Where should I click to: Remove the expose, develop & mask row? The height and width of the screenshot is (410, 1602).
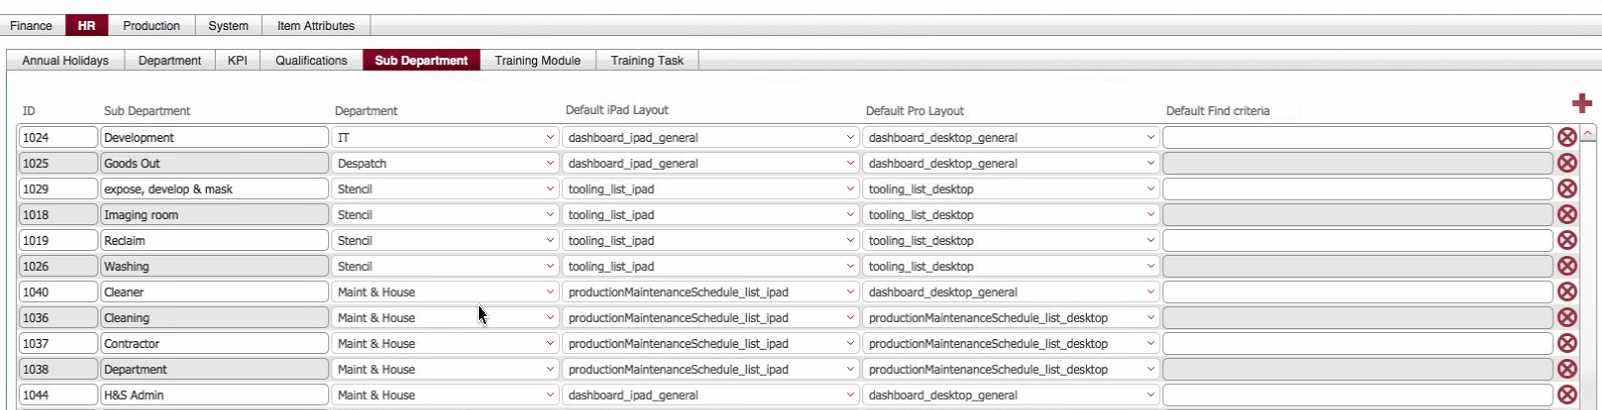1567,189
